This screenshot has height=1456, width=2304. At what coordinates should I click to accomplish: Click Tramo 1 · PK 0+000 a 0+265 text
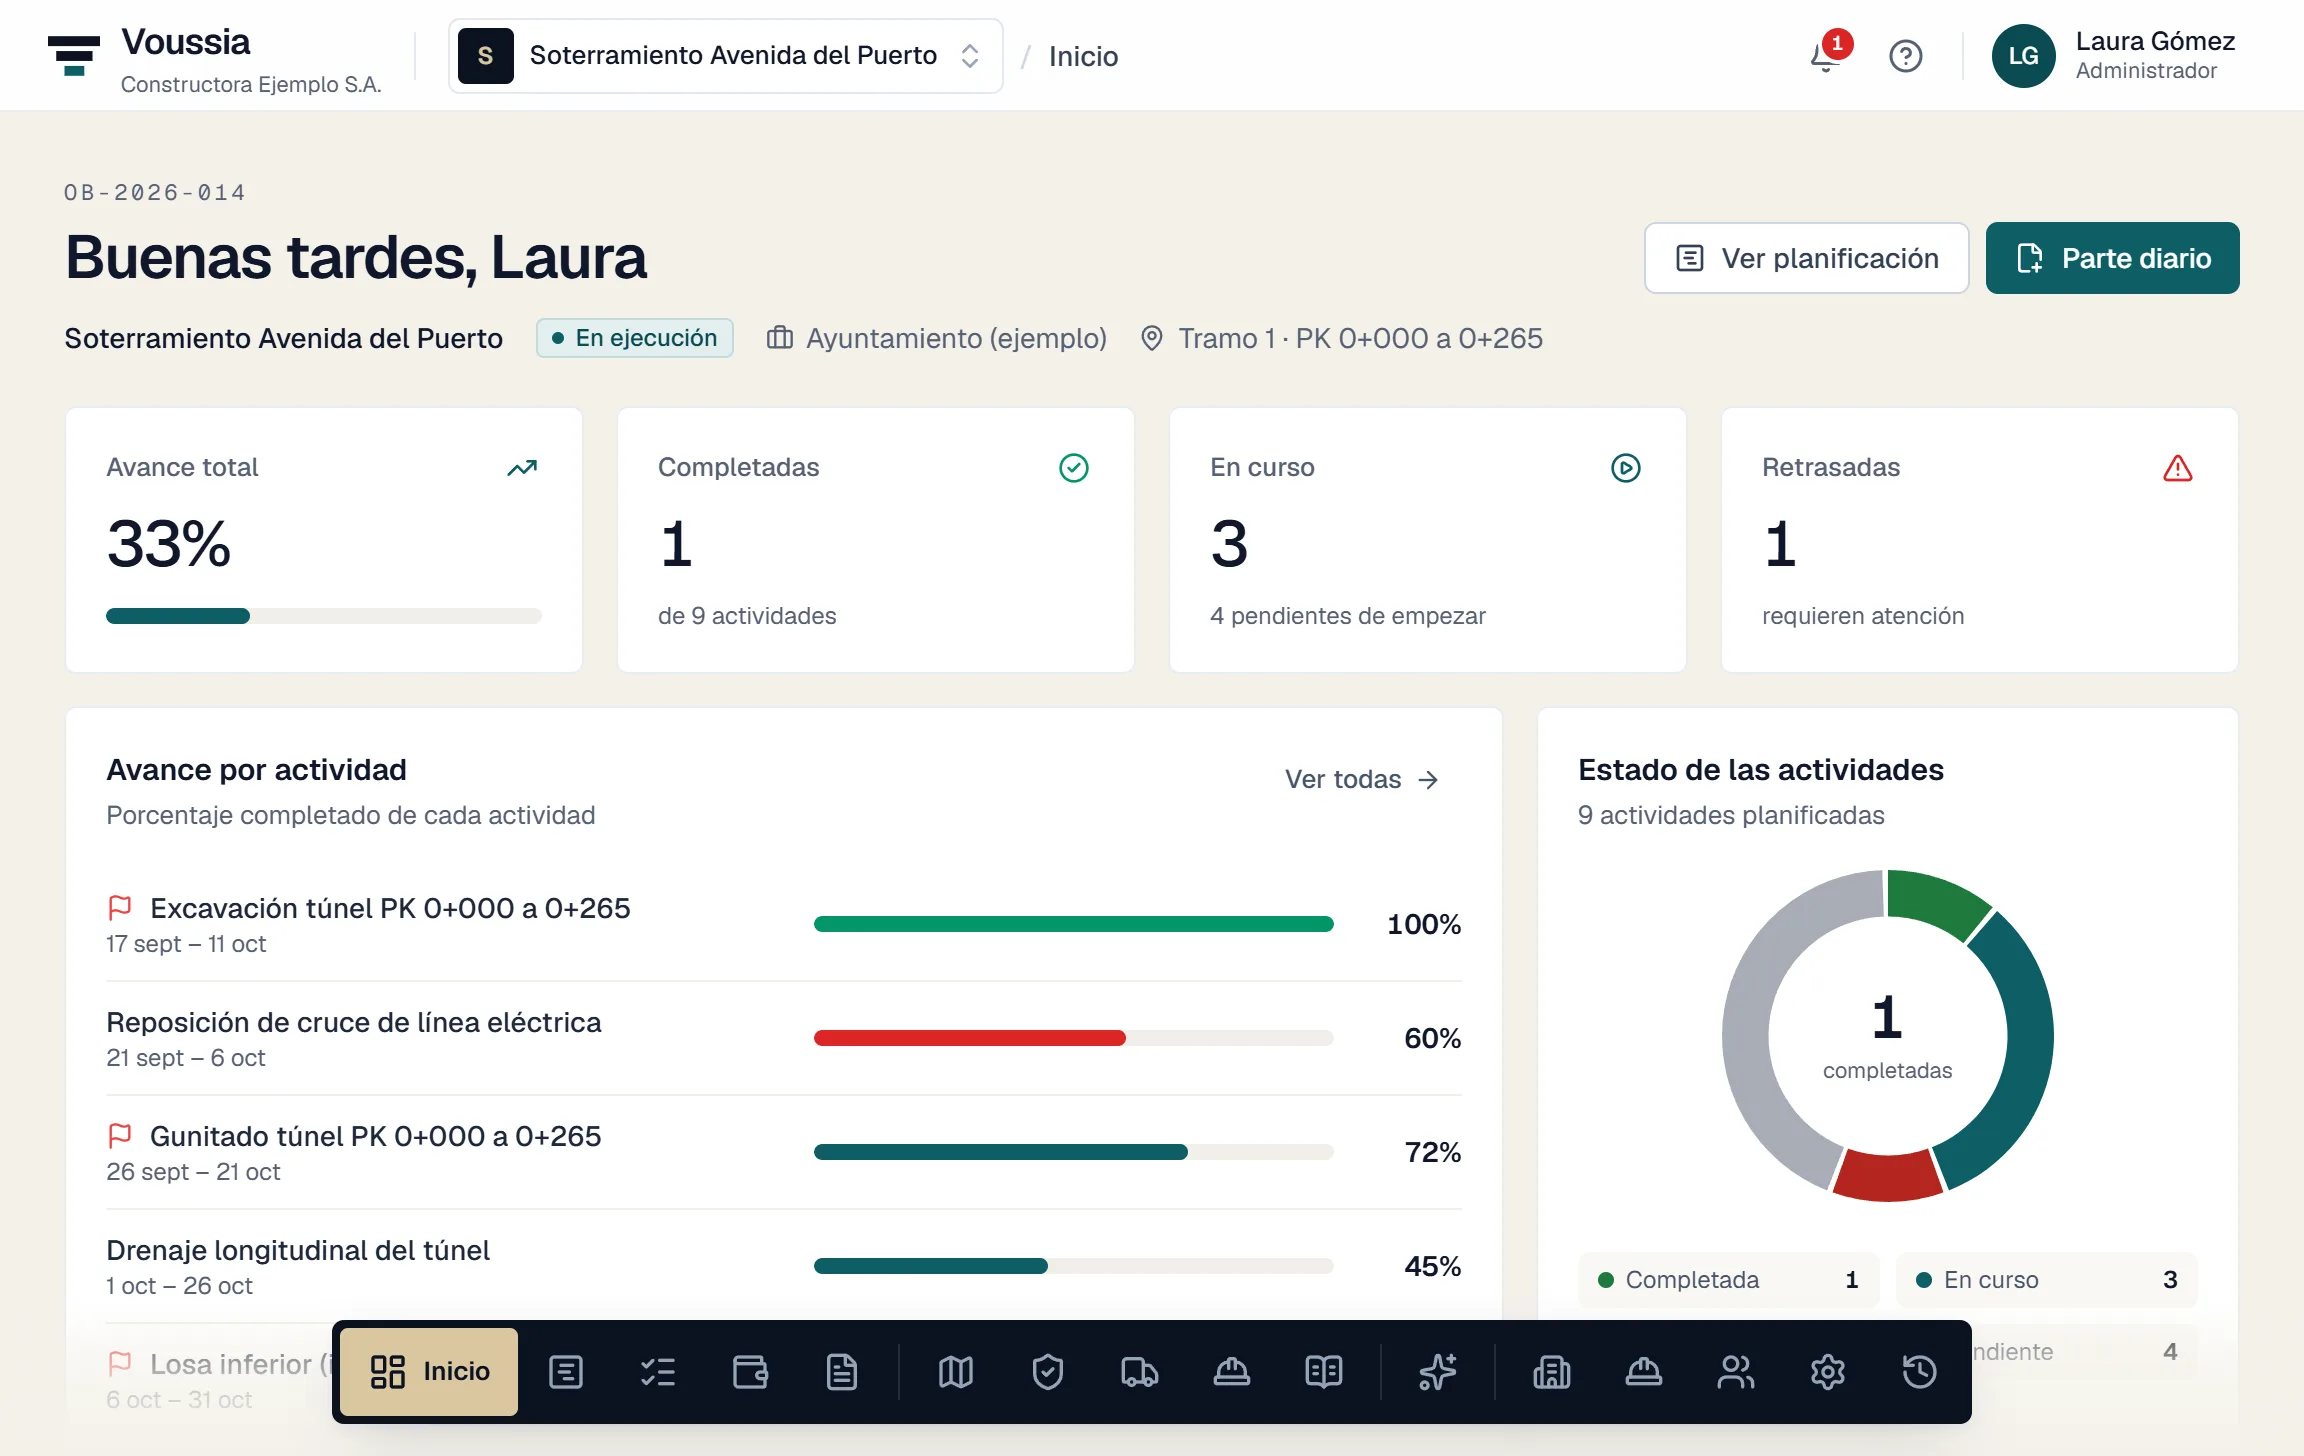coord(1360,338)
